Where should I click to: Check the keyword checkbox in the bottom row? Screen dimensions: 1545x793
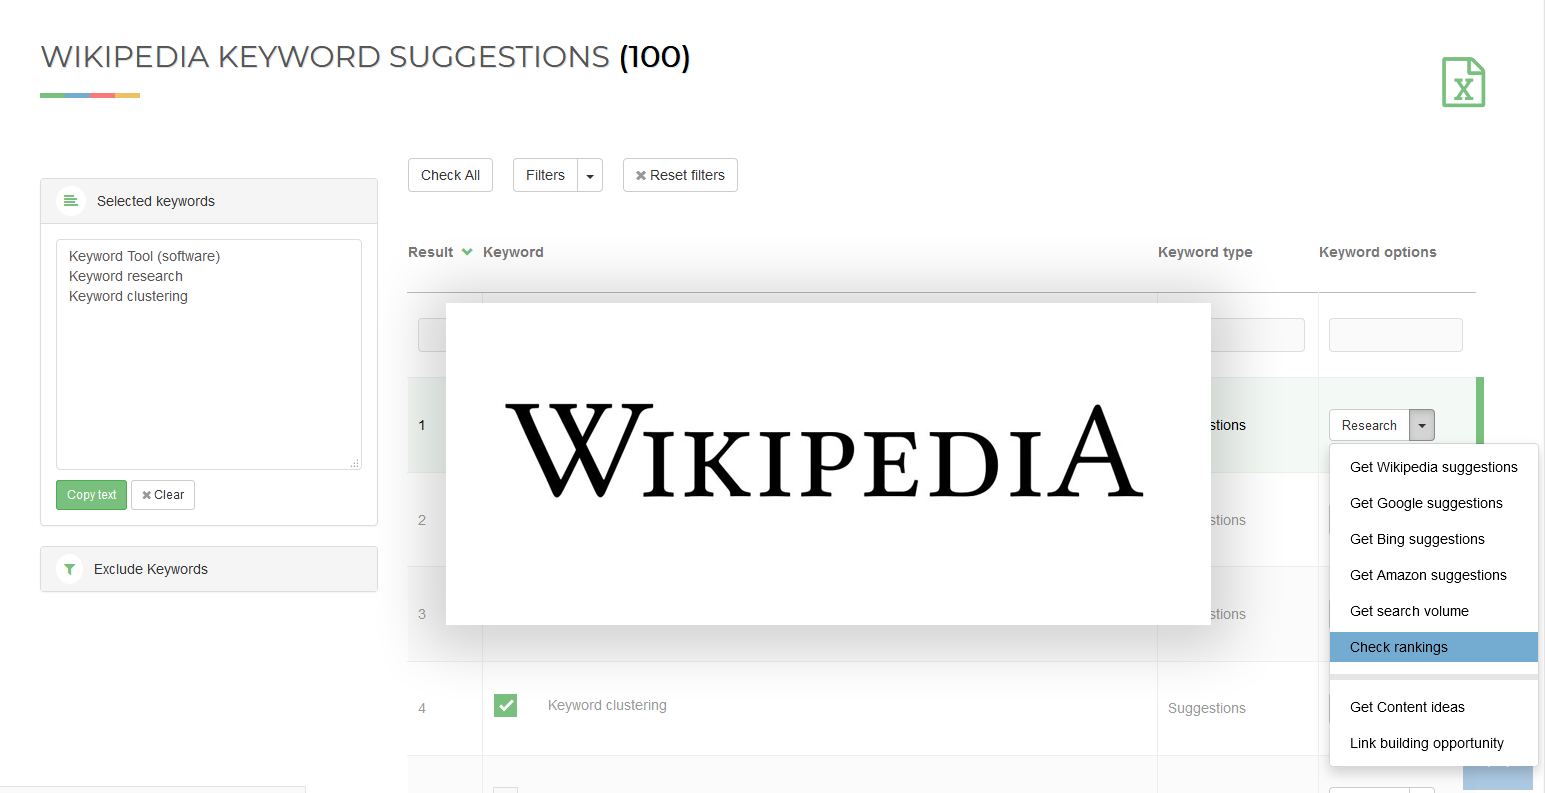505,789
